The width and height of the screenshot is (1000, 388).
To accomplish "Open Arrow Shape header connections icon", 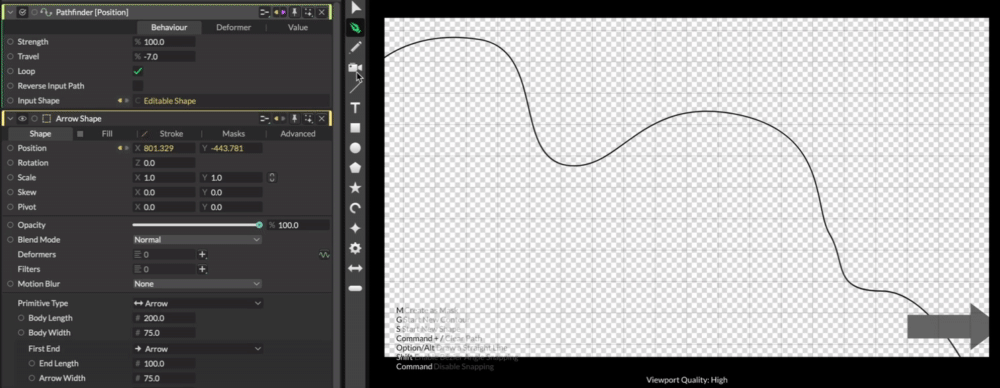I will [265, 119].
